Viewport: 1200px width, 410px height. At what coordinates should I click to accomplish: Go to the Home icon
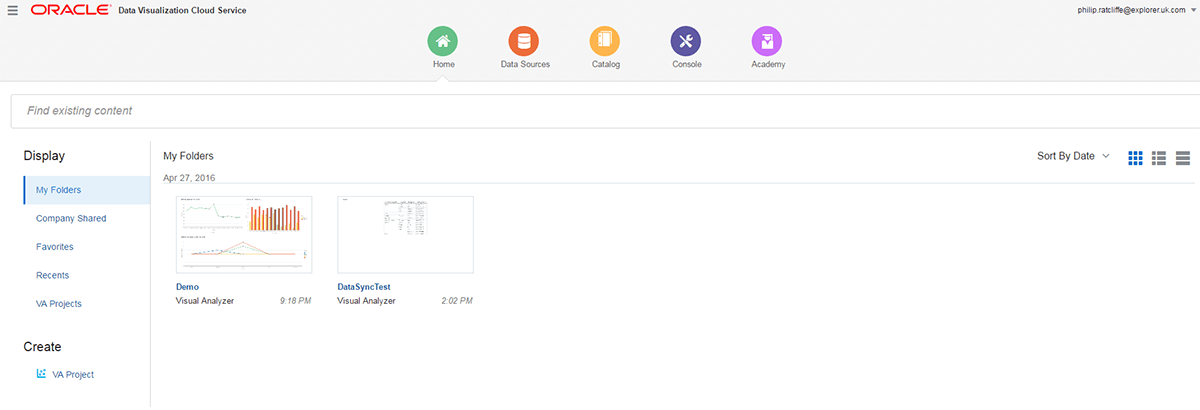point(443,41)
